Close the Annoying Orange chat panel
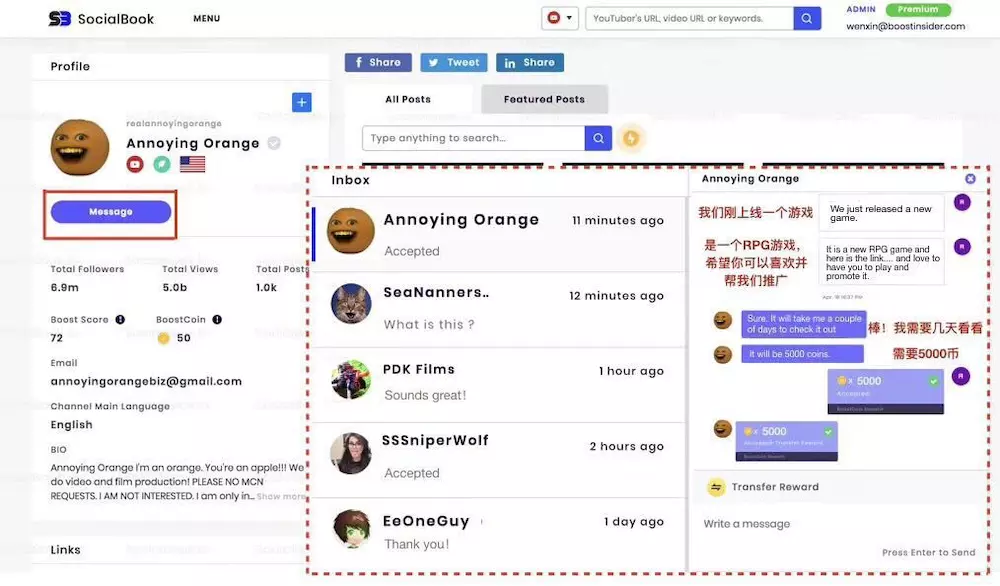 tap(970, 179)
